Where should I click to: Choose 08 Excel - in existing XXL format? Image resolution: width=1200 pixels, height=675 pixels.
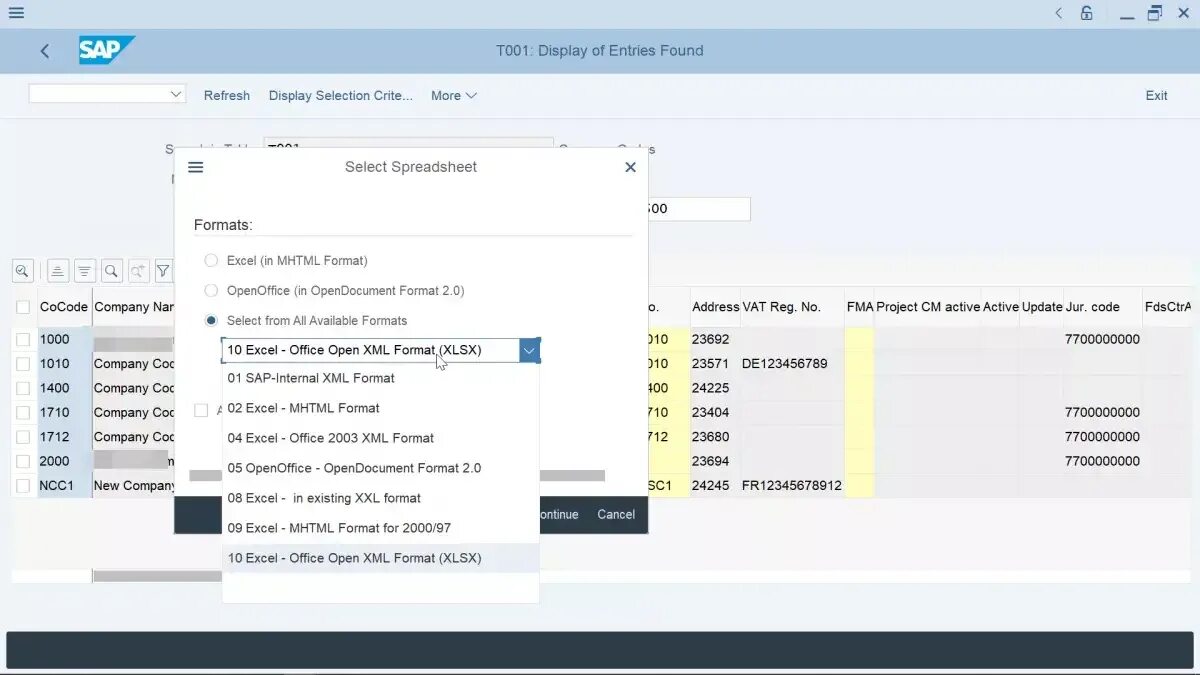pos(380,498)
